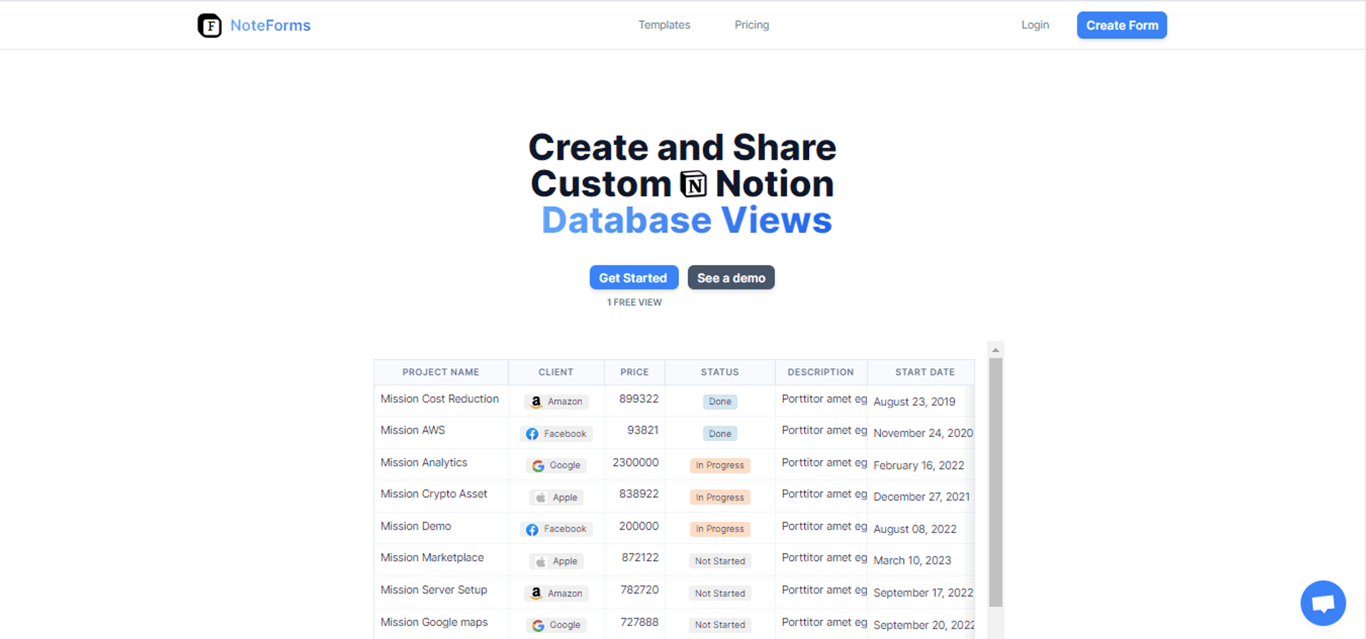Click the start date August 23, 2019
The width and height of the screenshot is (1366, 639).
[x=914, y=402]
